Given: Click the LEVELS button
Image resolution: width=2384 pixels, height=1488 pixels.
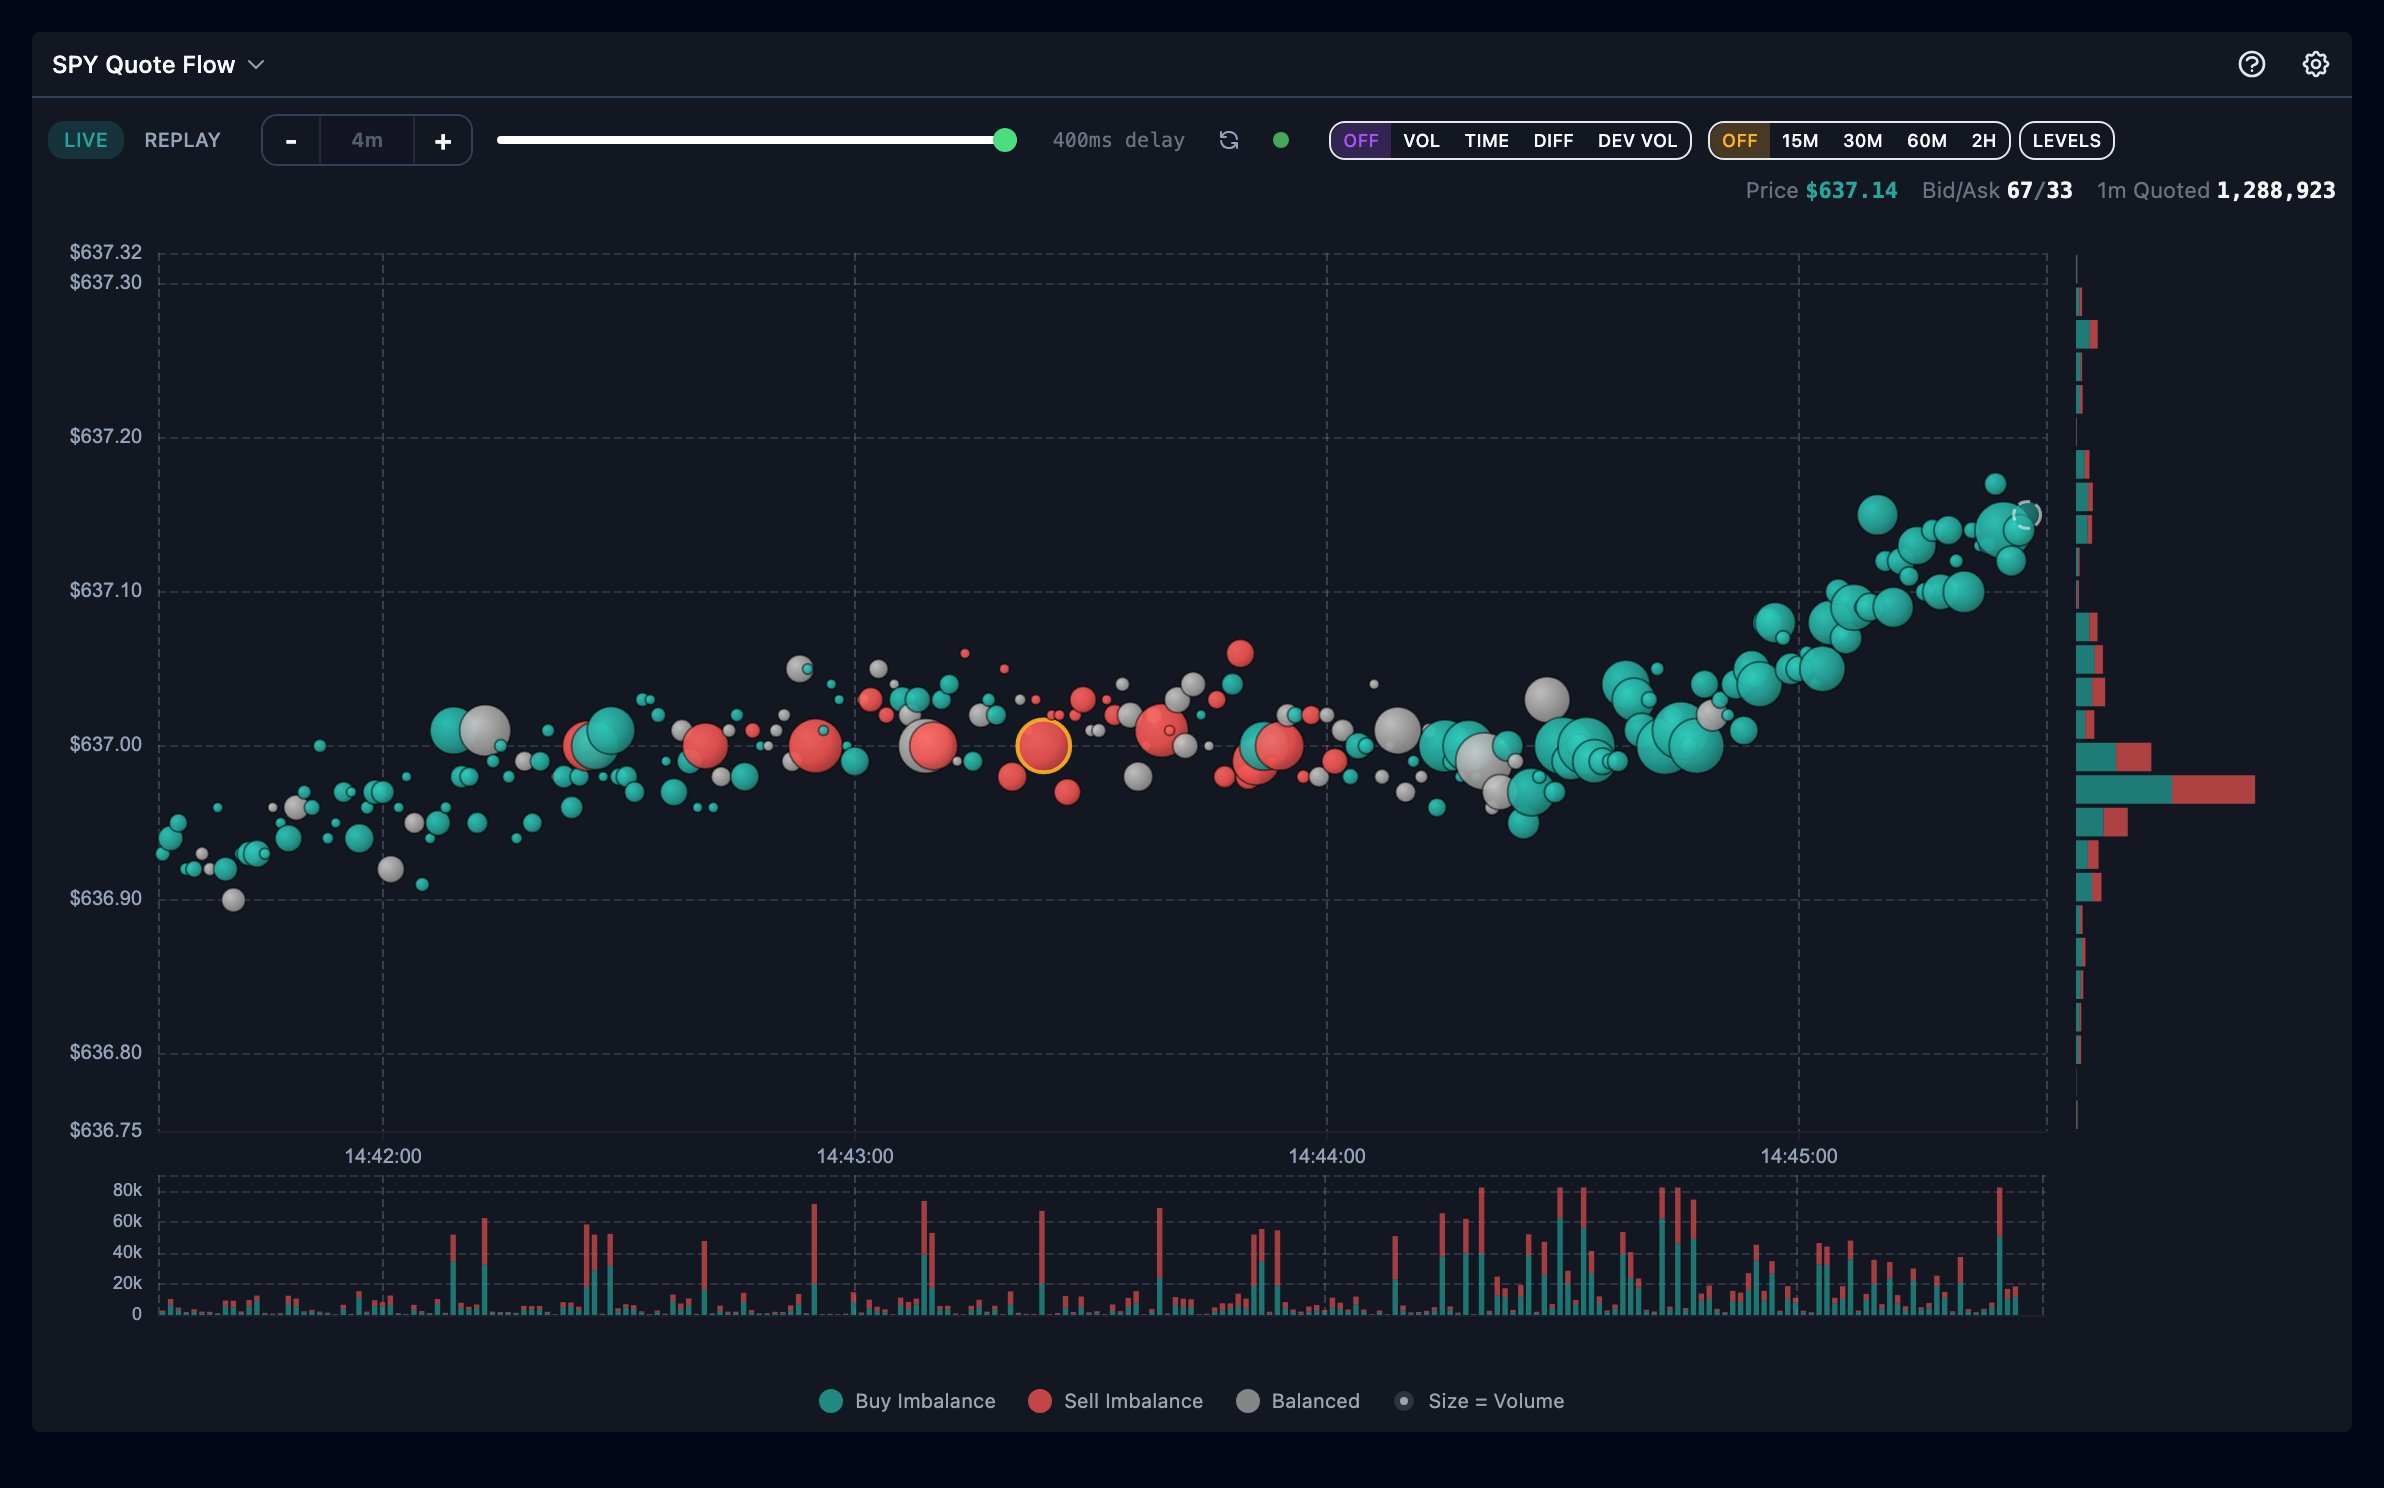Looking at the screenshot, I should (x=2066, y=141).
